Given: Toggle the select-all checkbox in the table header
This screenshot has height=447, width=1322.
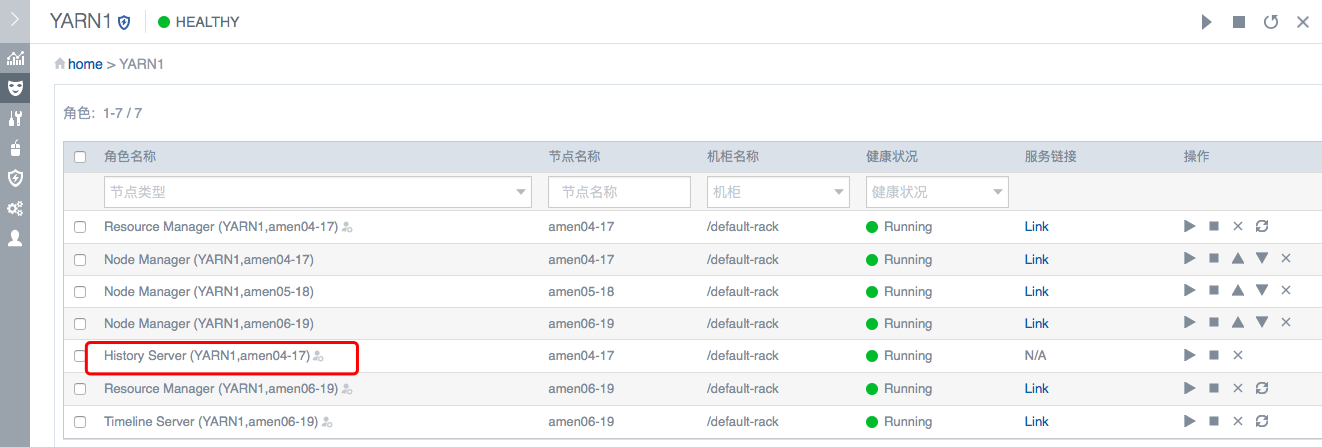Looking at the screenshot, I should [80, 157].
